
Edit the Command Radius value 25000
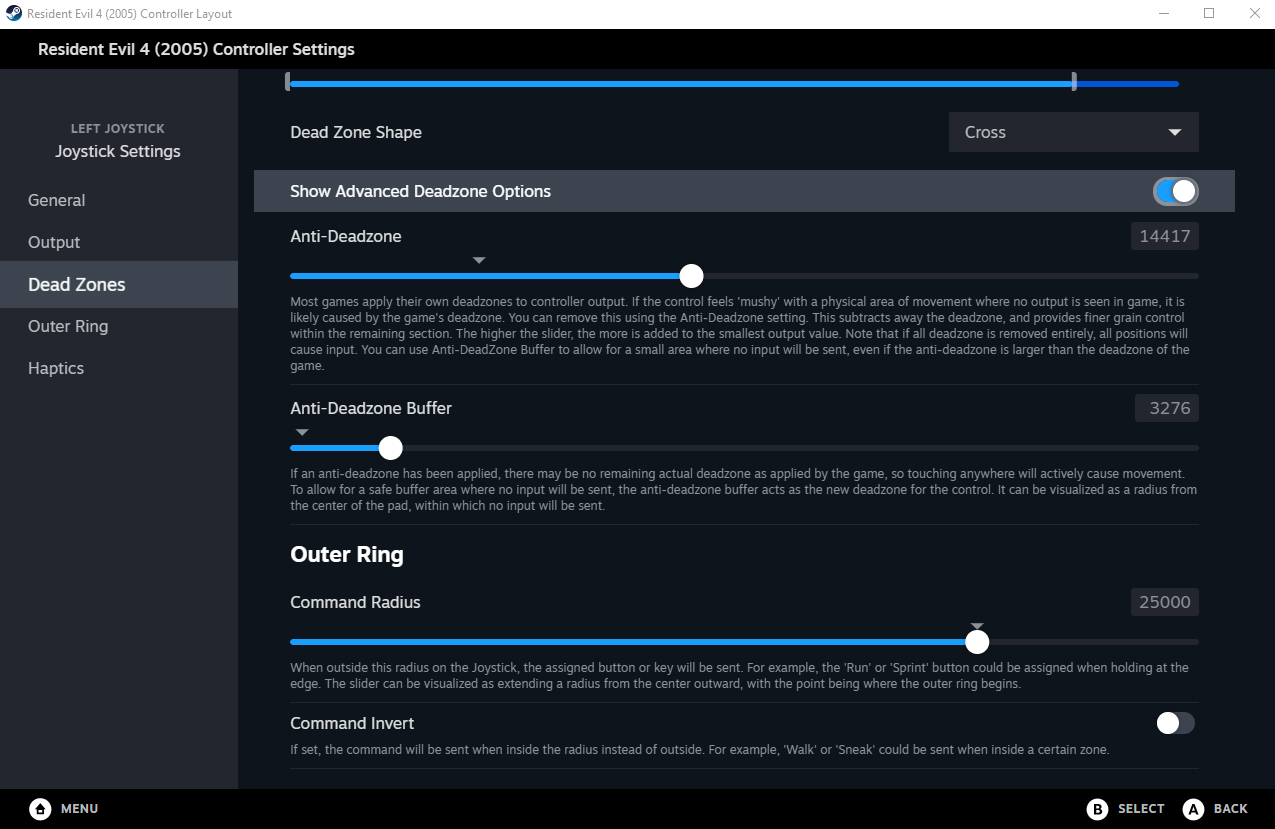tap(1165, 602)
